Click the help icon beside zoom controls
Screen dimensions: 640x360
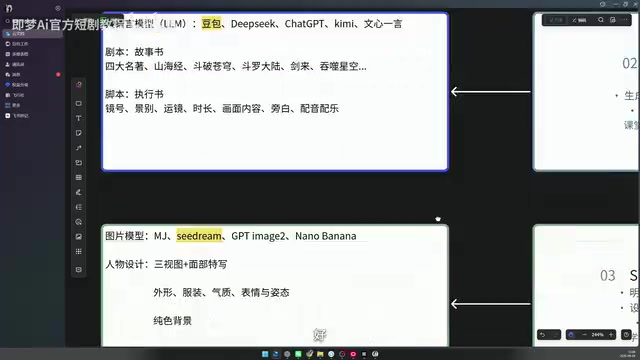pos(627,335)
